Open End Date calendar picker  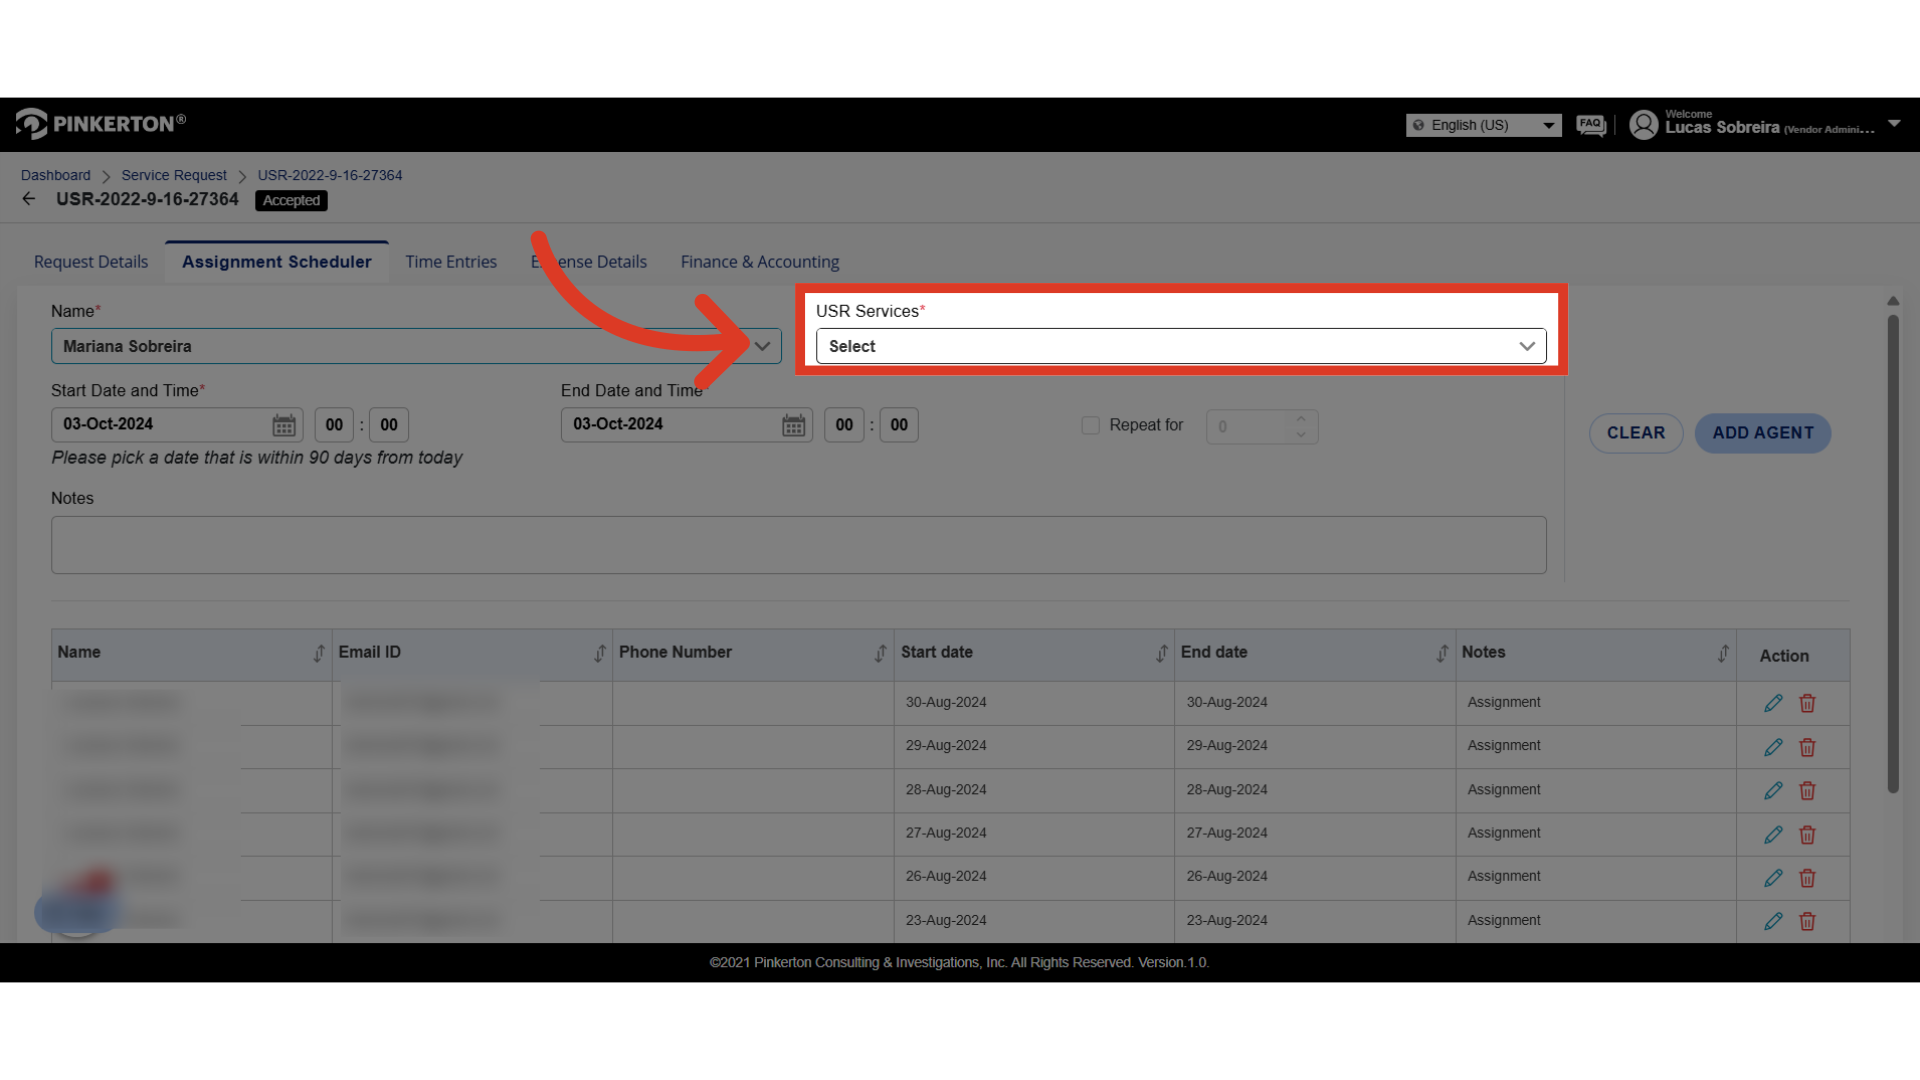coord(794,425)
